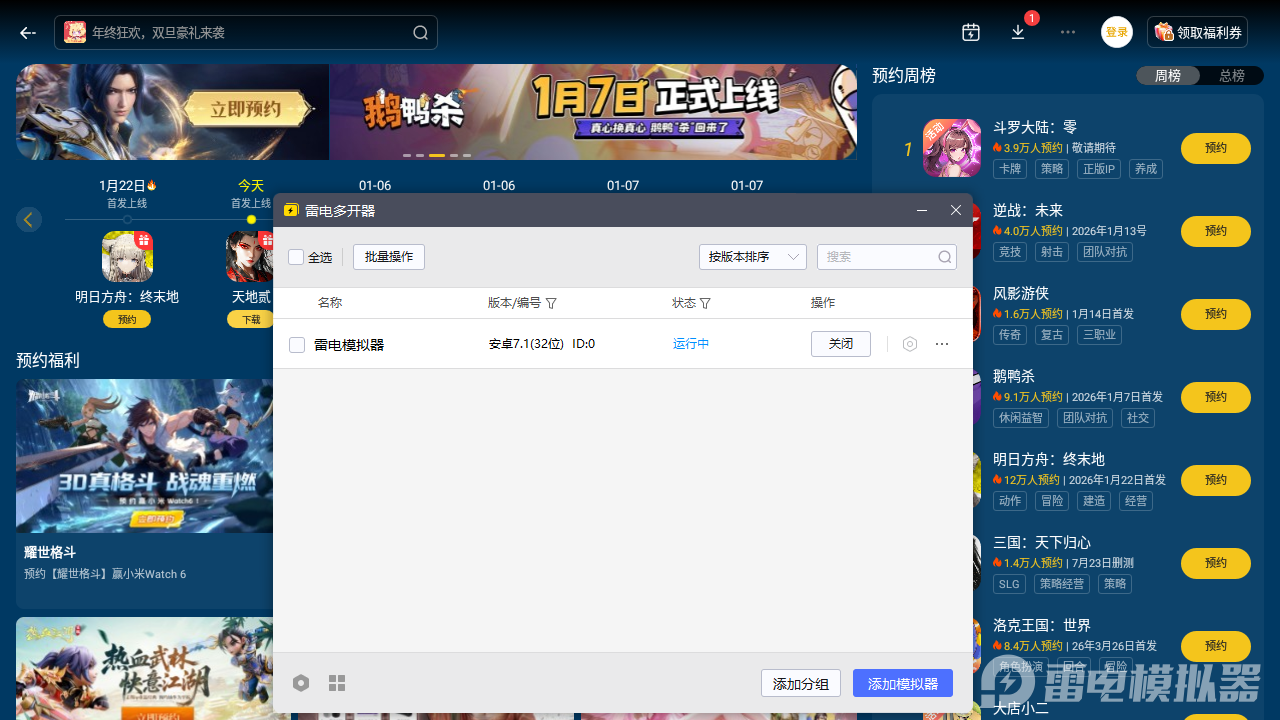The image size is (1280, 720).
Task: Open the 按版本排序 sorting dropdown
Action: coord(752,257)
